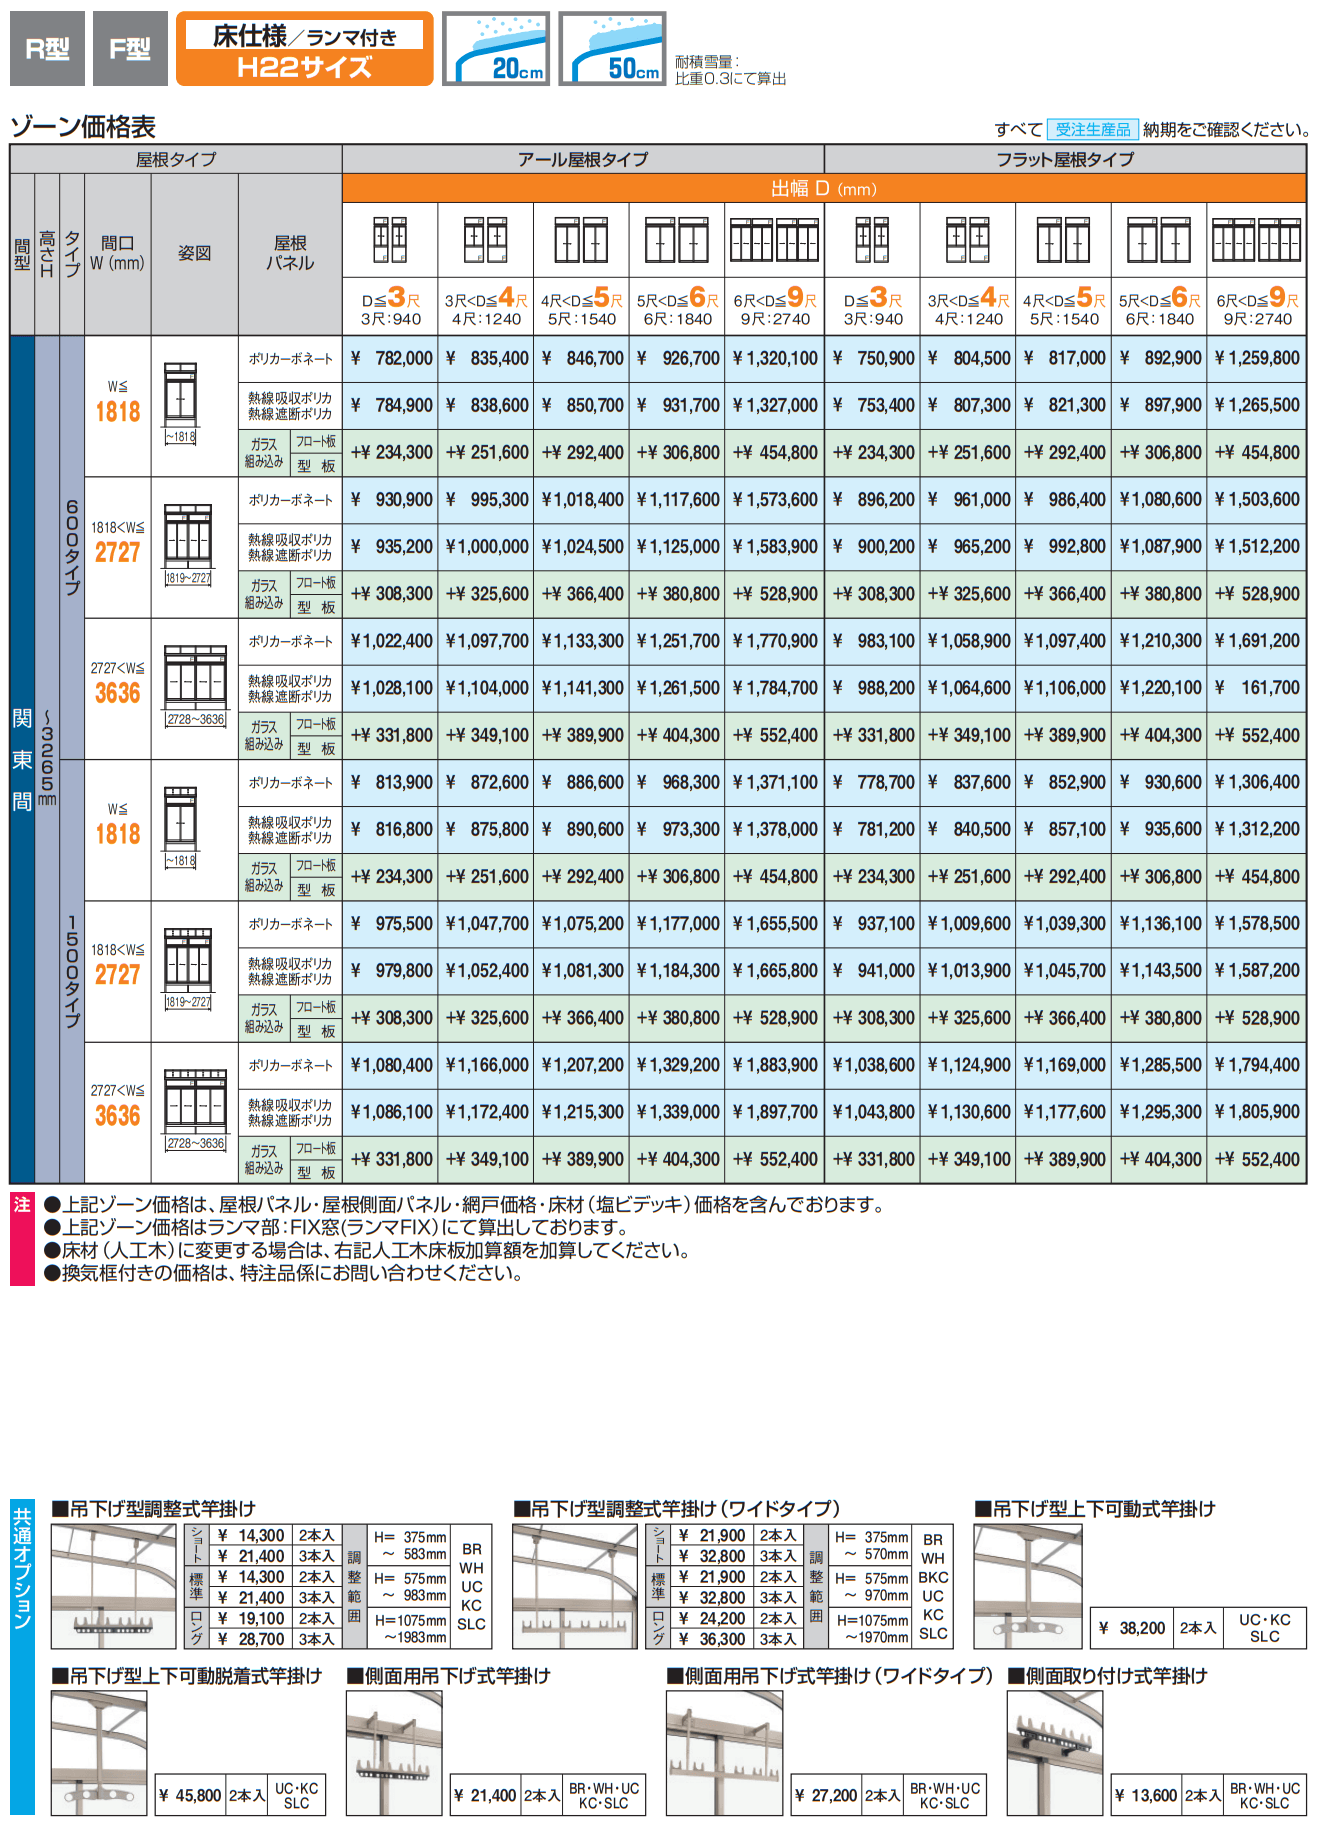This screenshot has width=1328, height=1838.
Task: Click the gray R型 badge
Action: tap(47, 49)
